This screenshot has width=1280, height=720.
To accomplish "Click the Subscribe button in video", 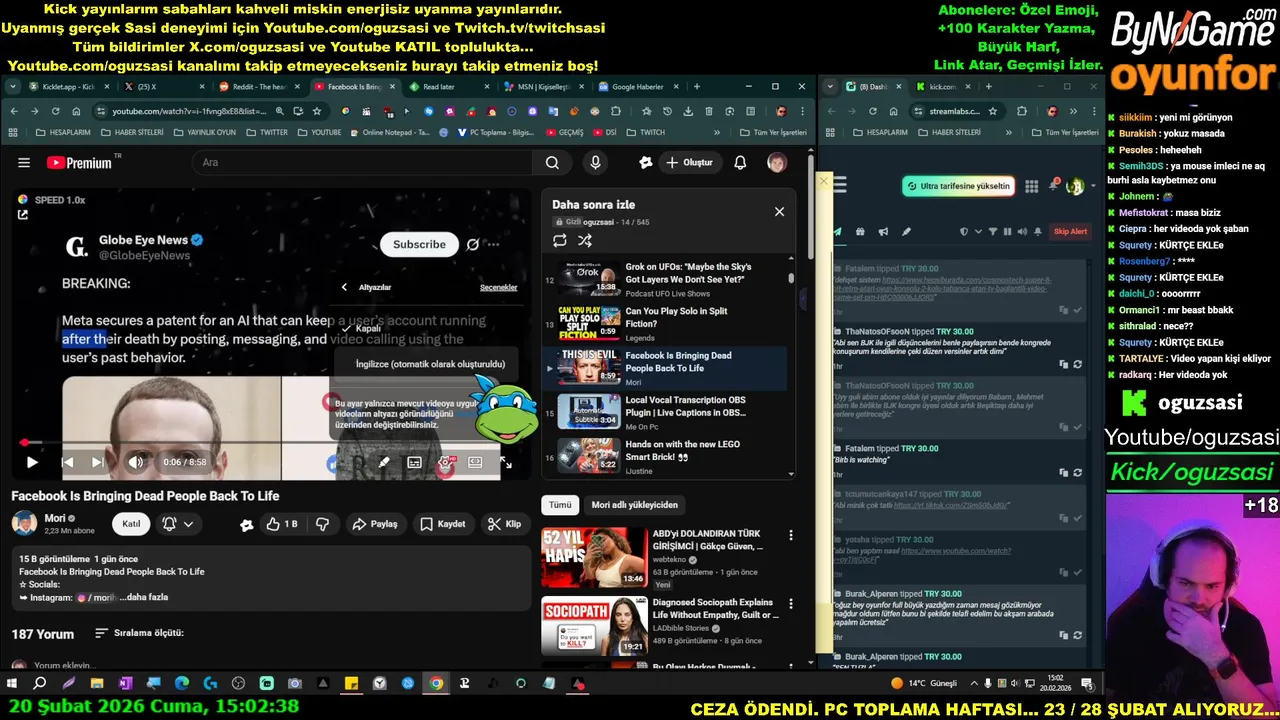I will 419,244.
